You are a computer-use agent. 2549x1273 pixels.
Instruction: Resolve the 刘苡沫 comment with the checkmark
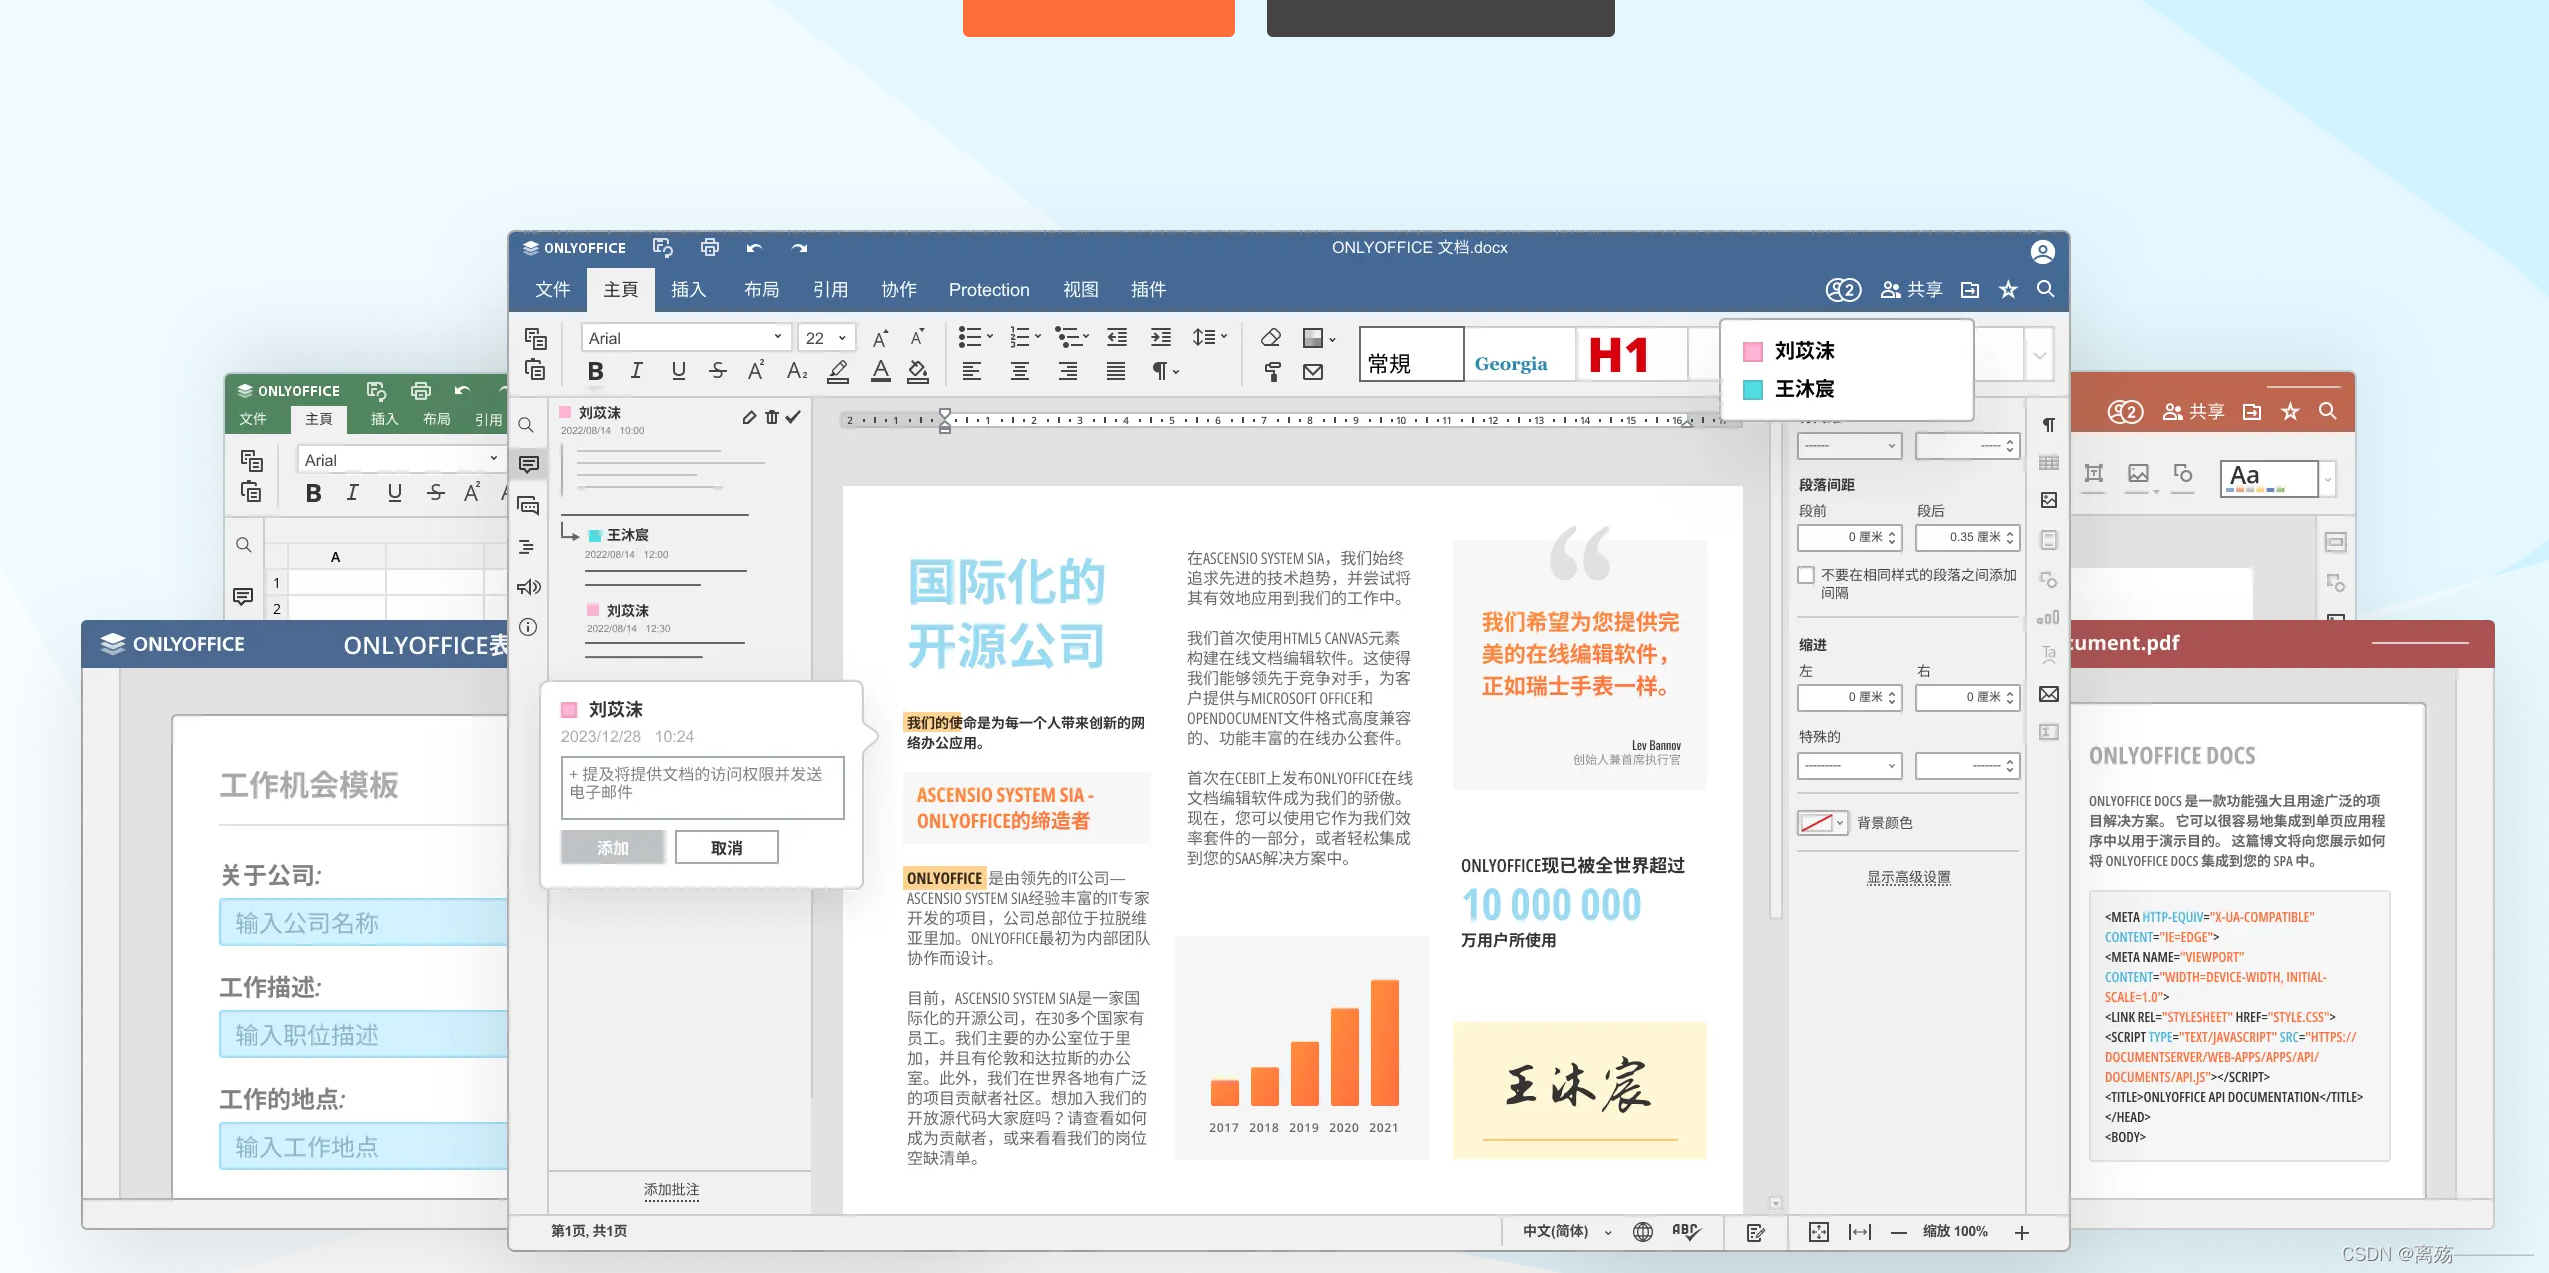pos(793,417)
